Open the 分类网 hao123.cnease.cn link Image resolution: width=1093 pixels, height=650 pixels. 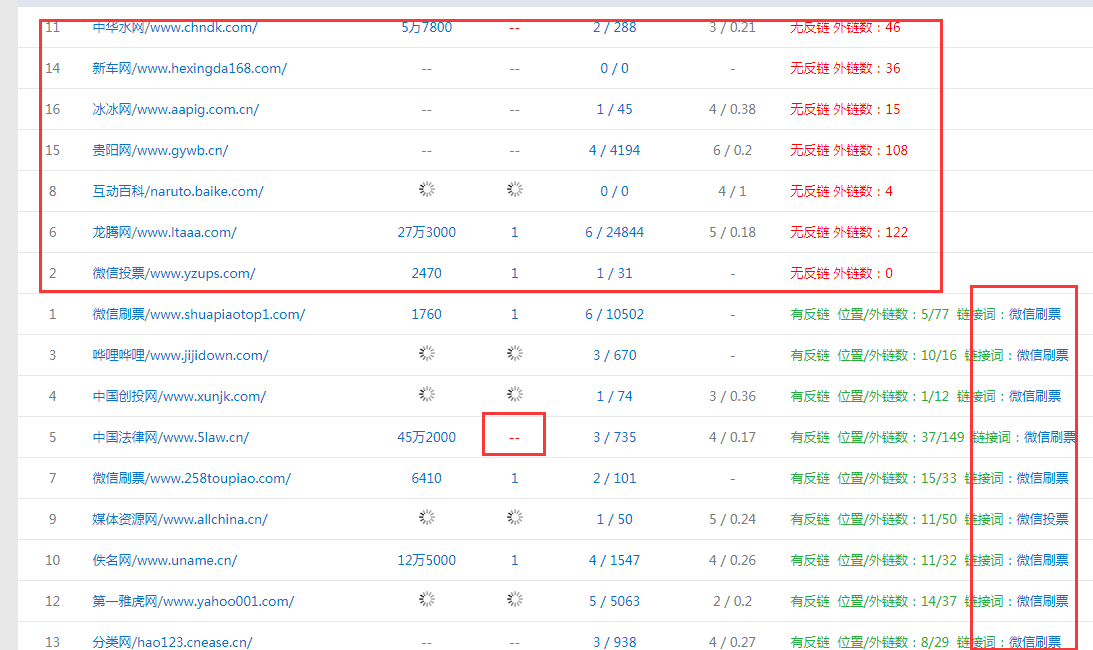tap(172, 642)
